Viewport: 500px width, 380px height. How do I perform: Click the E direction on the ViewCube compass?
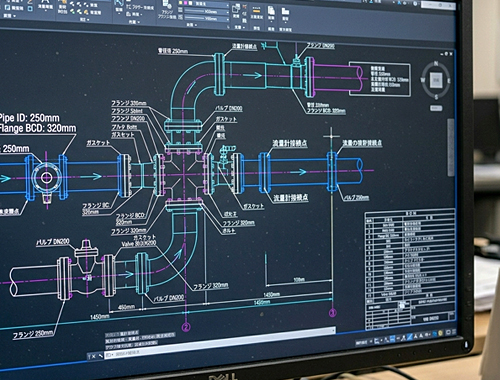tap(449, 81)
